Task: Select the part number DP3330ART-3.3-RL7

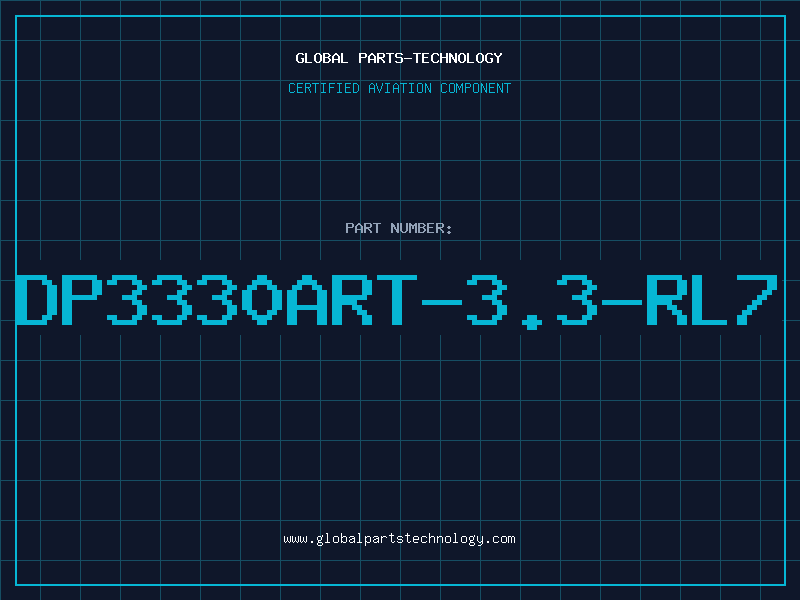Action: coord(397,302)
